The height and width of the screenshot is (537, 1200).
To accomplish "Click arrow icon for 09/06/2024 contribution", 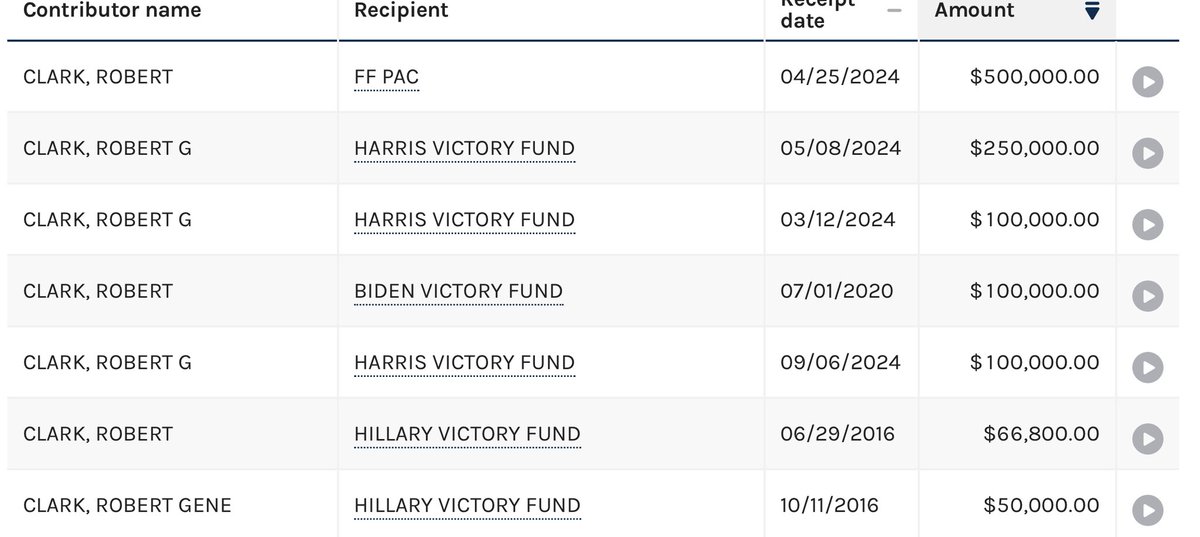I will (1147, 367).
